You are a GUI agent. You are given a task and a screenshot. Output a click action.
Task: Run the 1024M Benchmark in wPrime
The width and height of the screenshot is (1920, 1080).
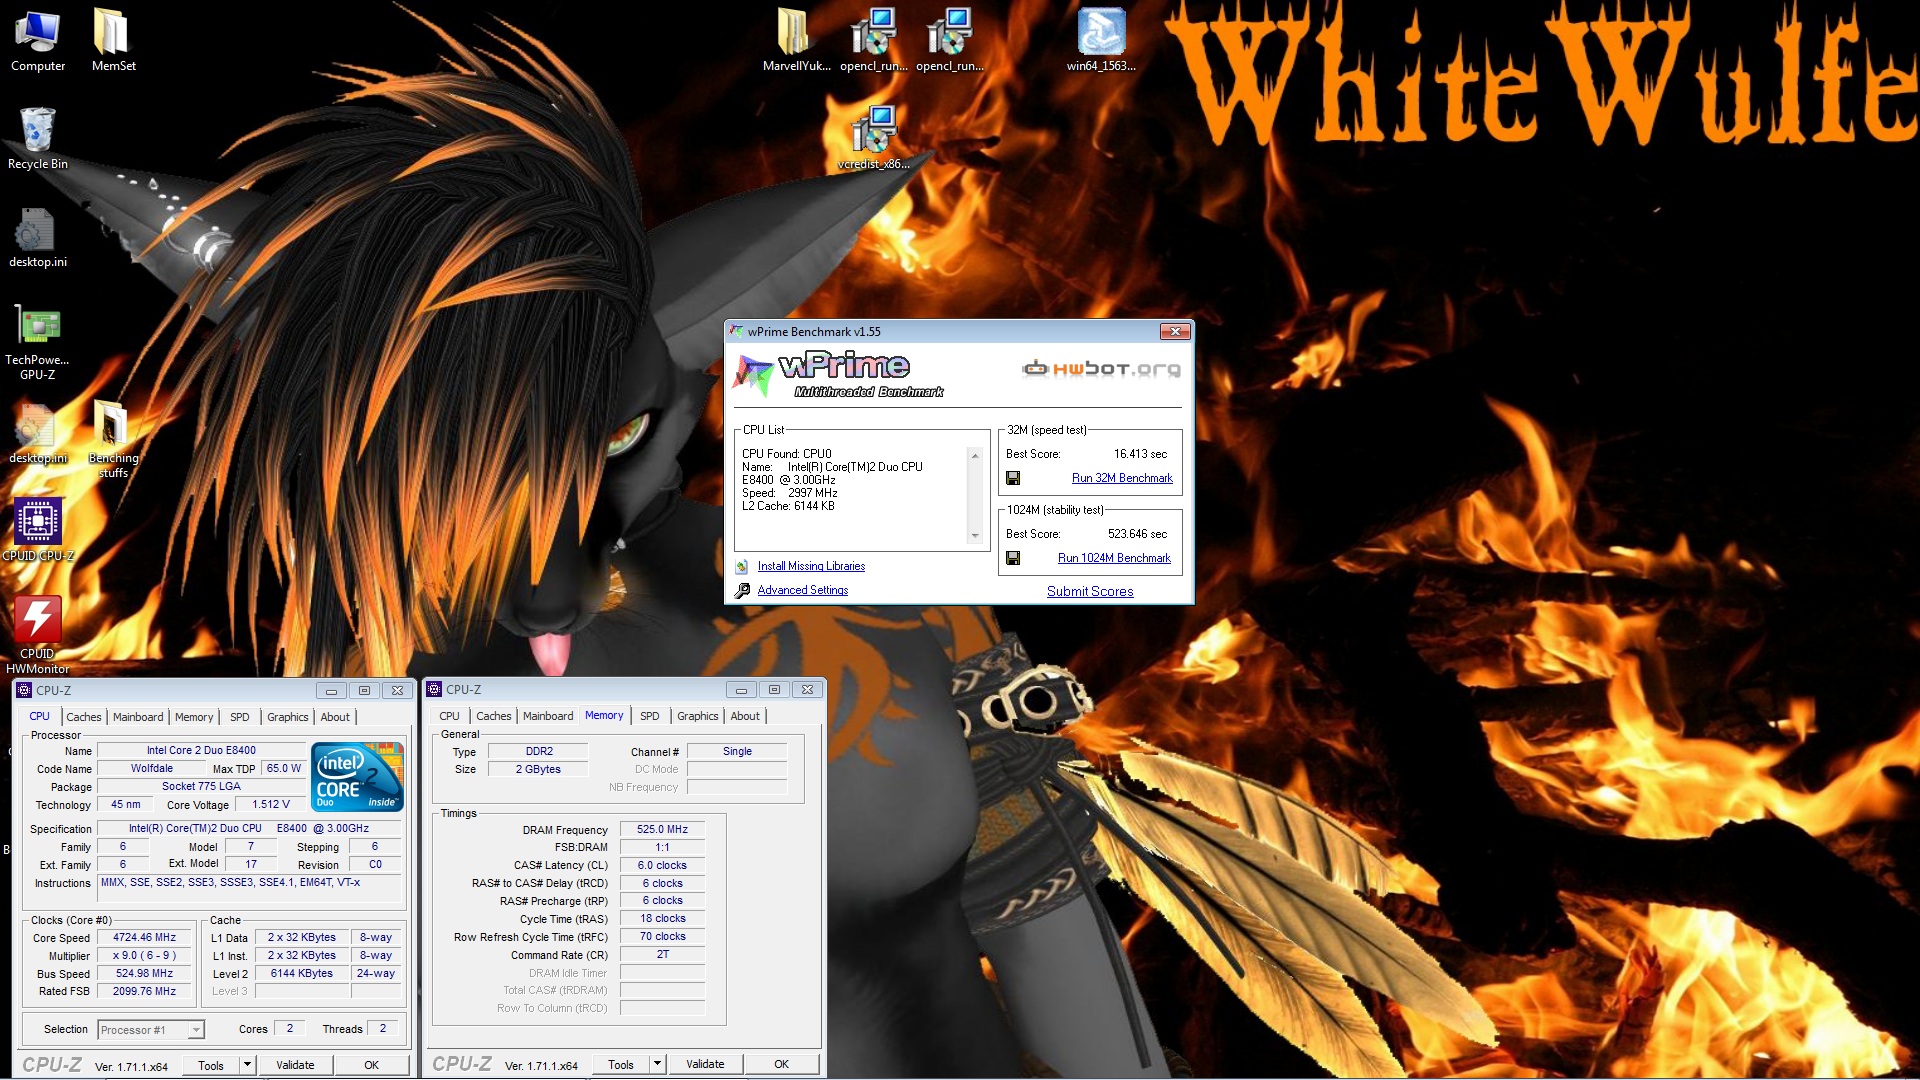point(1114,558)
